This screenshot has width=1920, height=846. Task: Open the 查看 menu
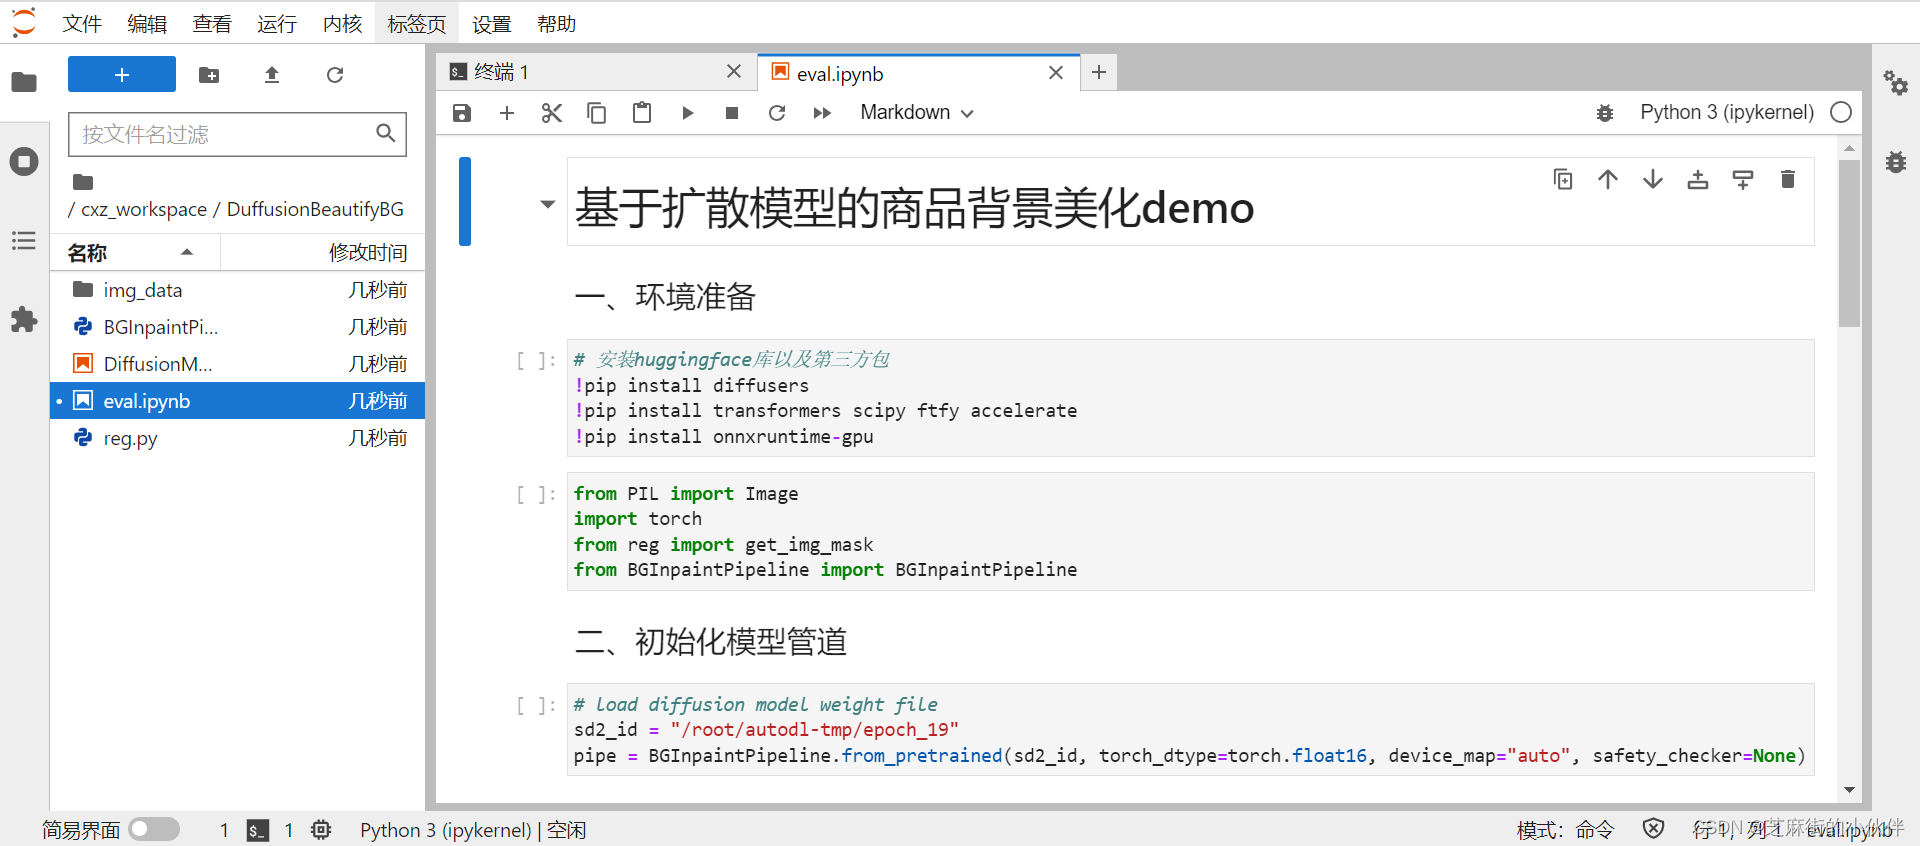pos(212,23)
